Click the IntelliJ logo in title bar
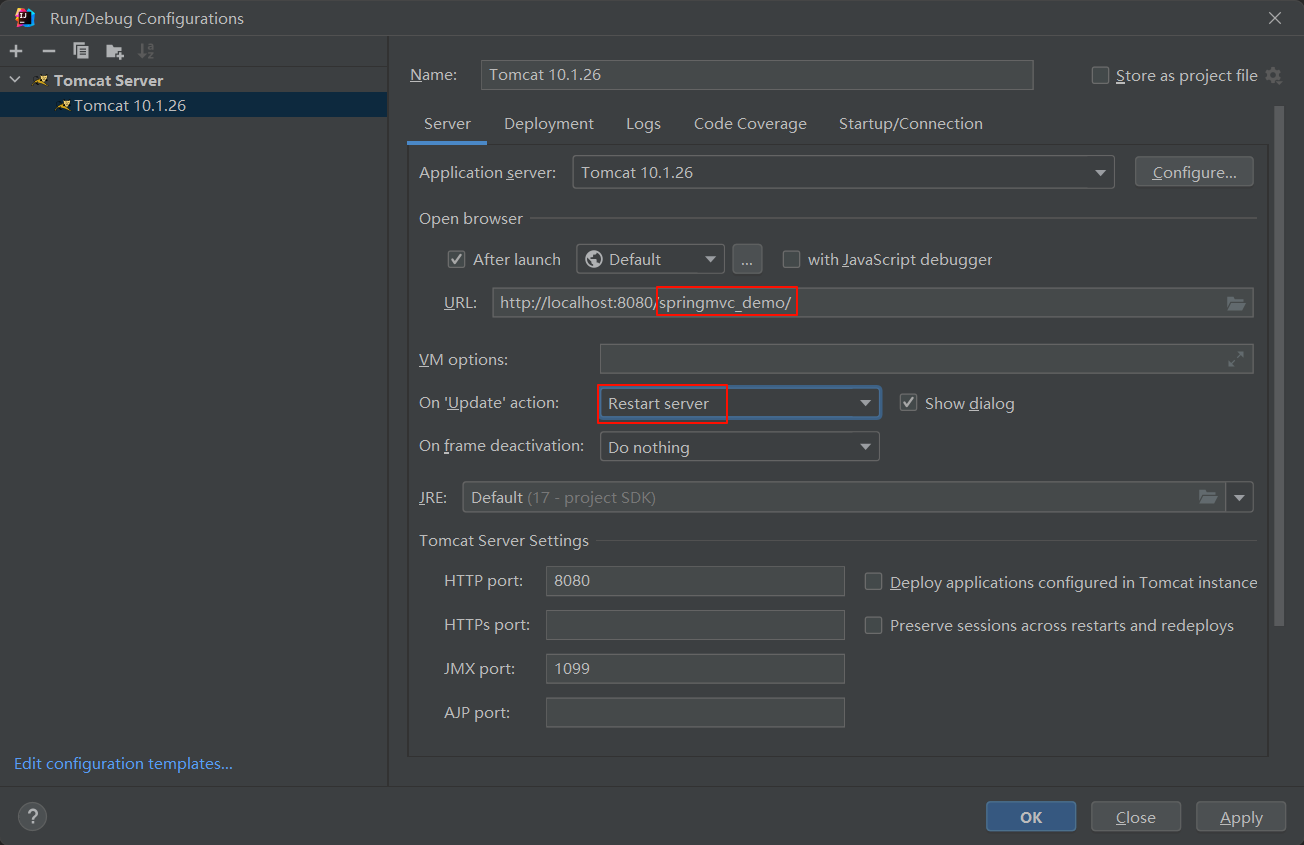 tap(25, 17)
